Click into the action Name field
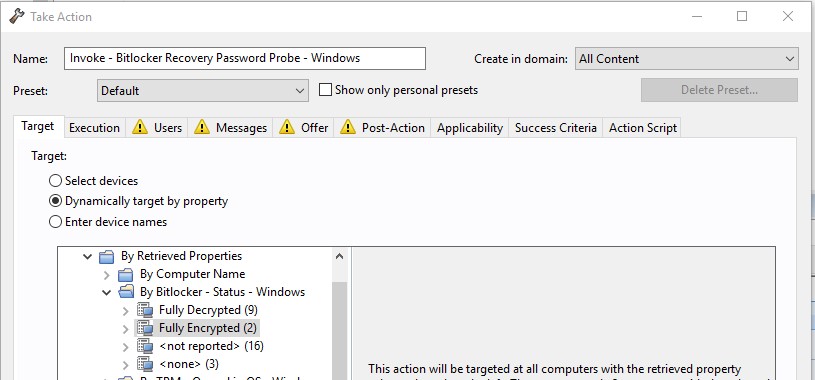The height and width of the screenshot is (380, 815). [245, 58]
